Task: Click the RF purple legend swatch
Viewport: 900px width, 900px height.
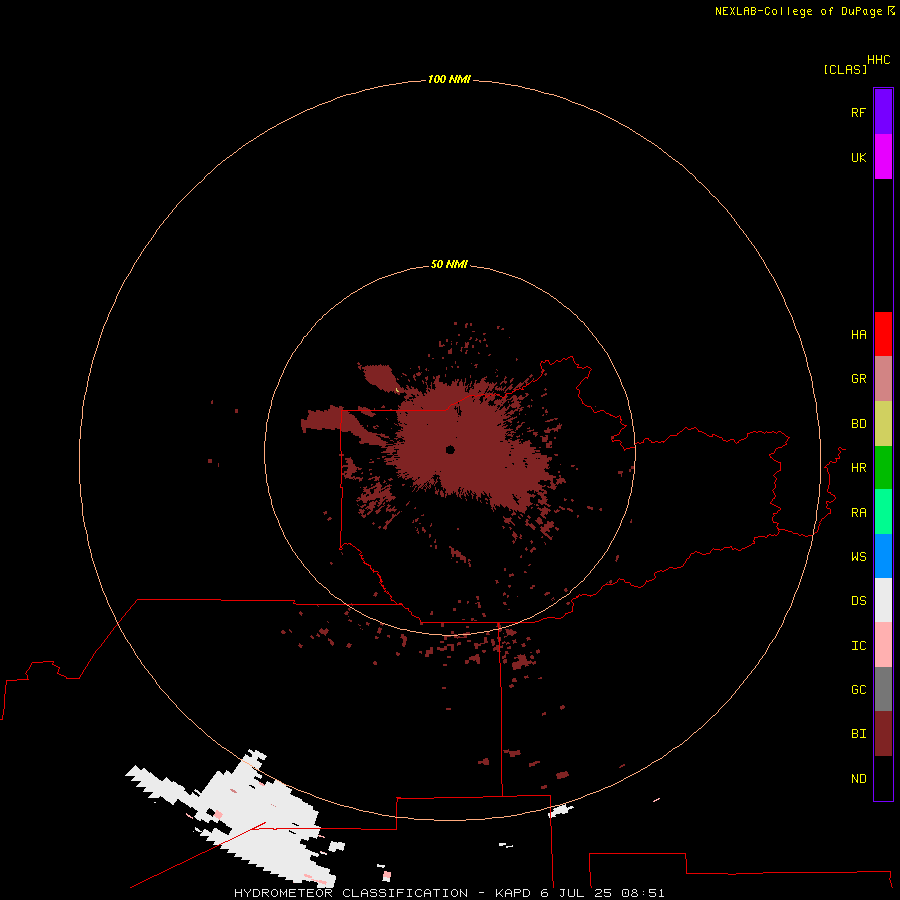Action: pos(883,112)
